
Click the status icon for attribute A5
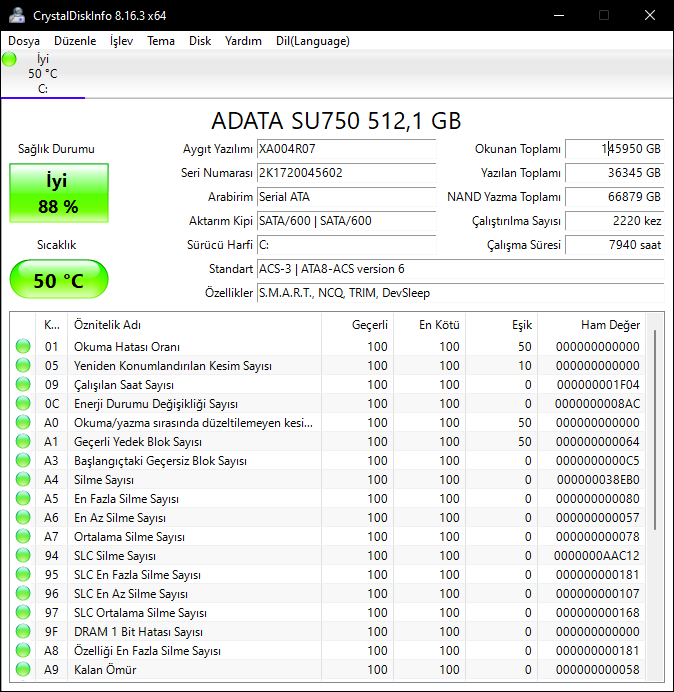click(x=23, y=498)
